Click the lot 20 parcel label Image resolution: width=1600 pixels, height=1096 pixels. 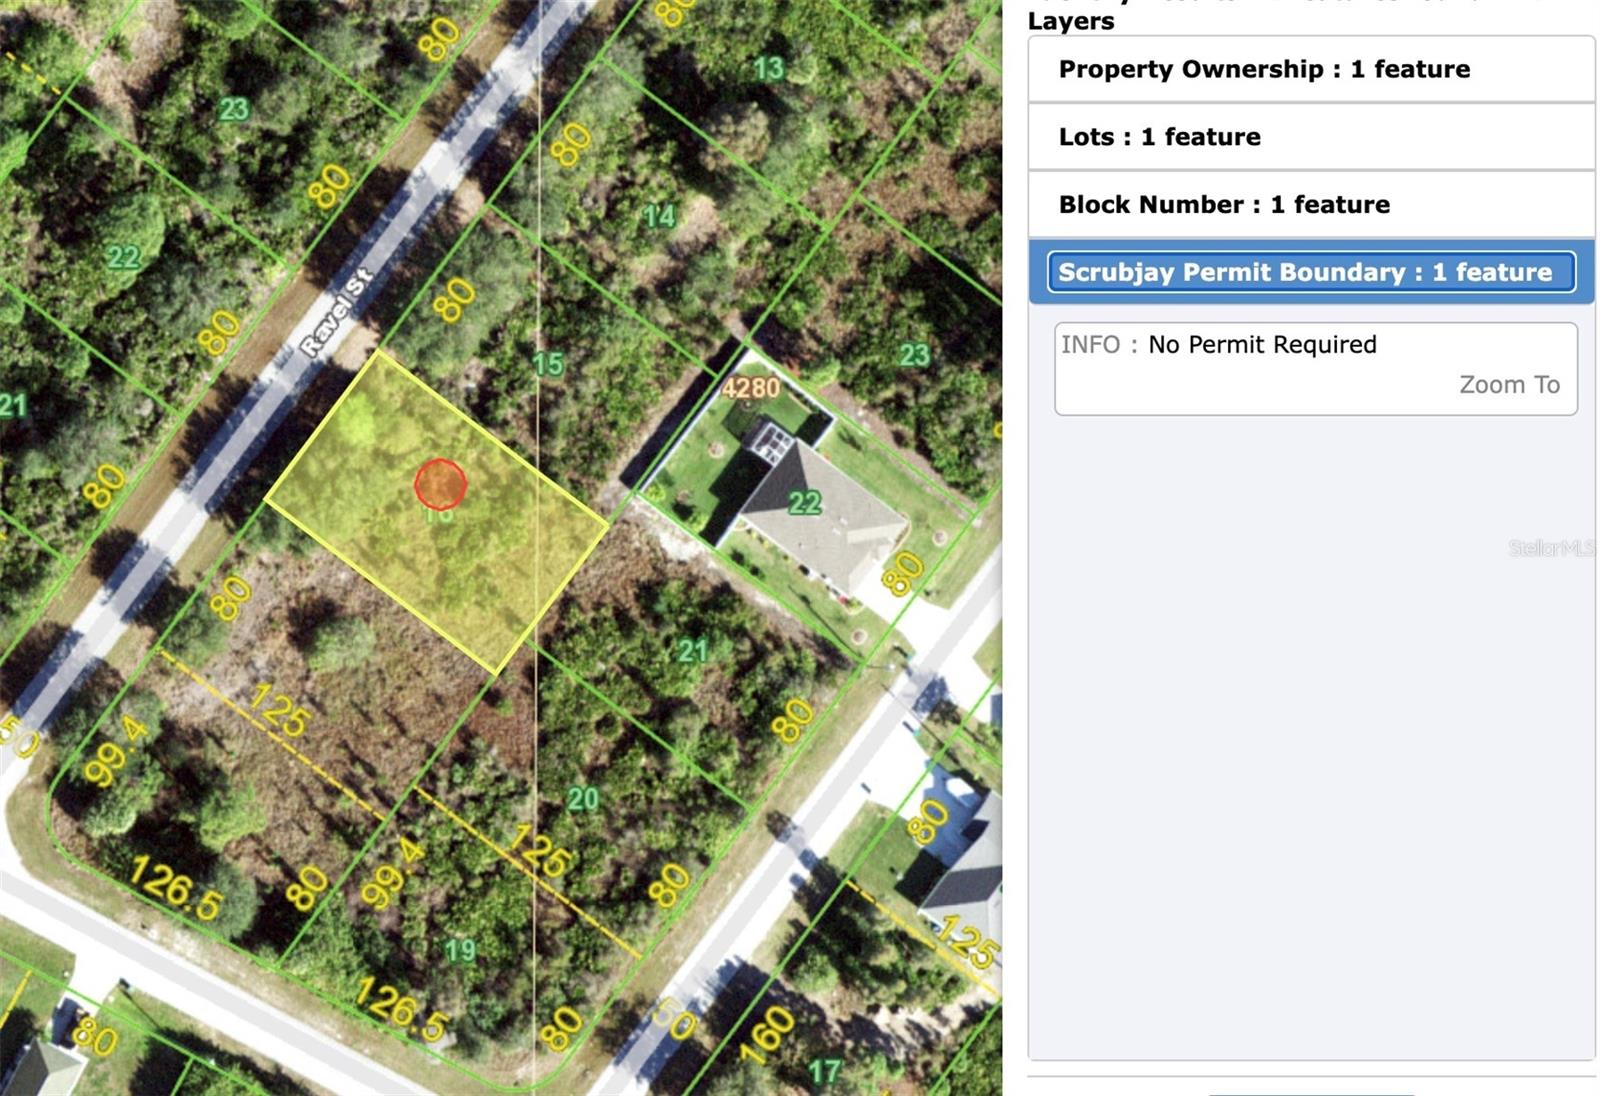[x=582, y=798]
